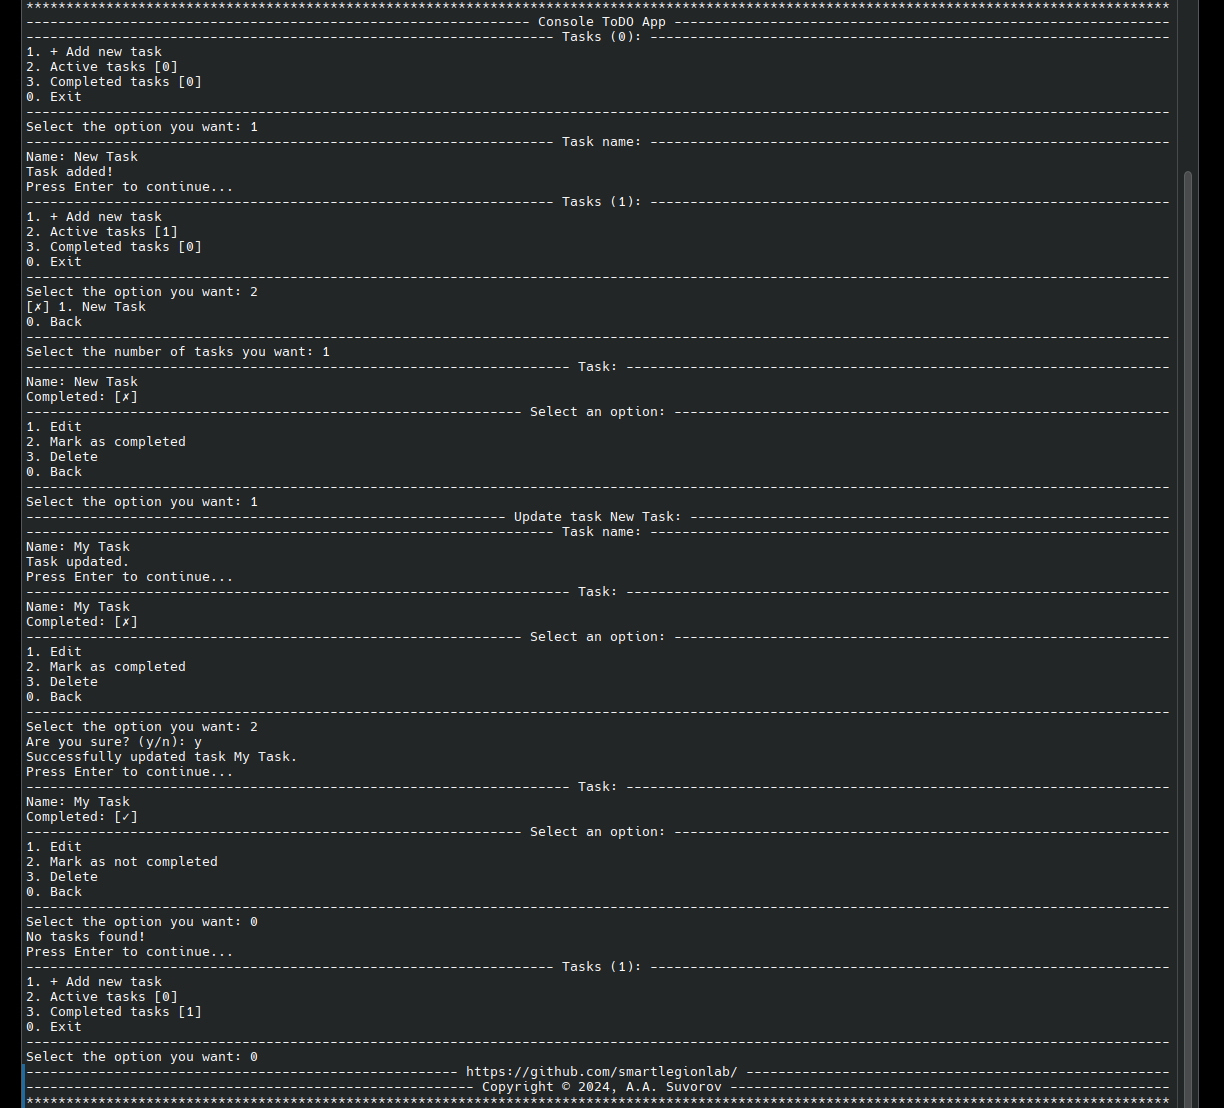Click 'Successfully updated task My Task.' line
The width and height of the screenshot is (1224, 1108).
[x=162, y=757]
